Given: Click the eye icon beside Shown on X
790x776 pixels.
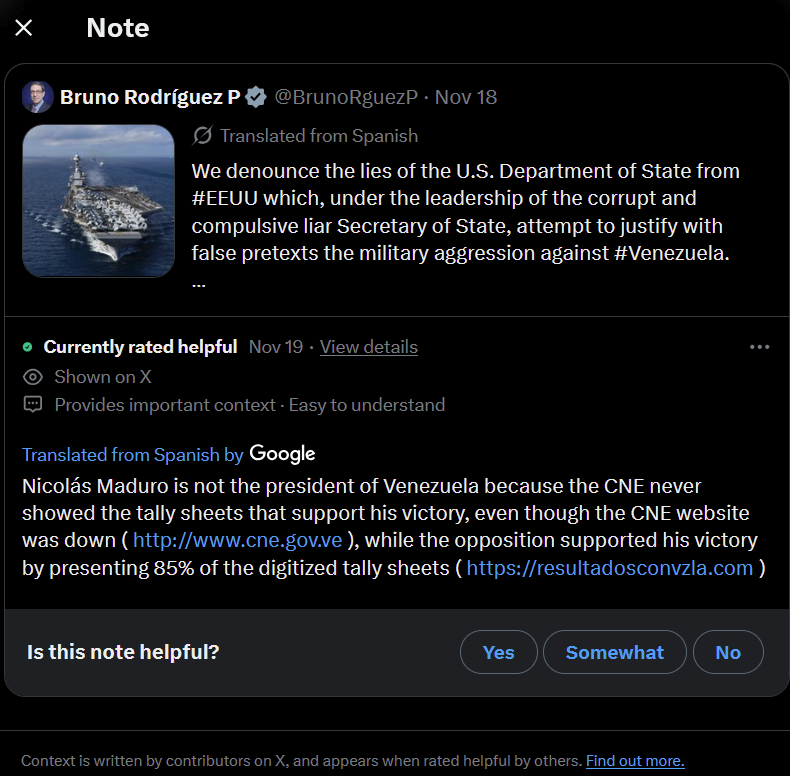Looking at the screenshot, I should point(33,377).
